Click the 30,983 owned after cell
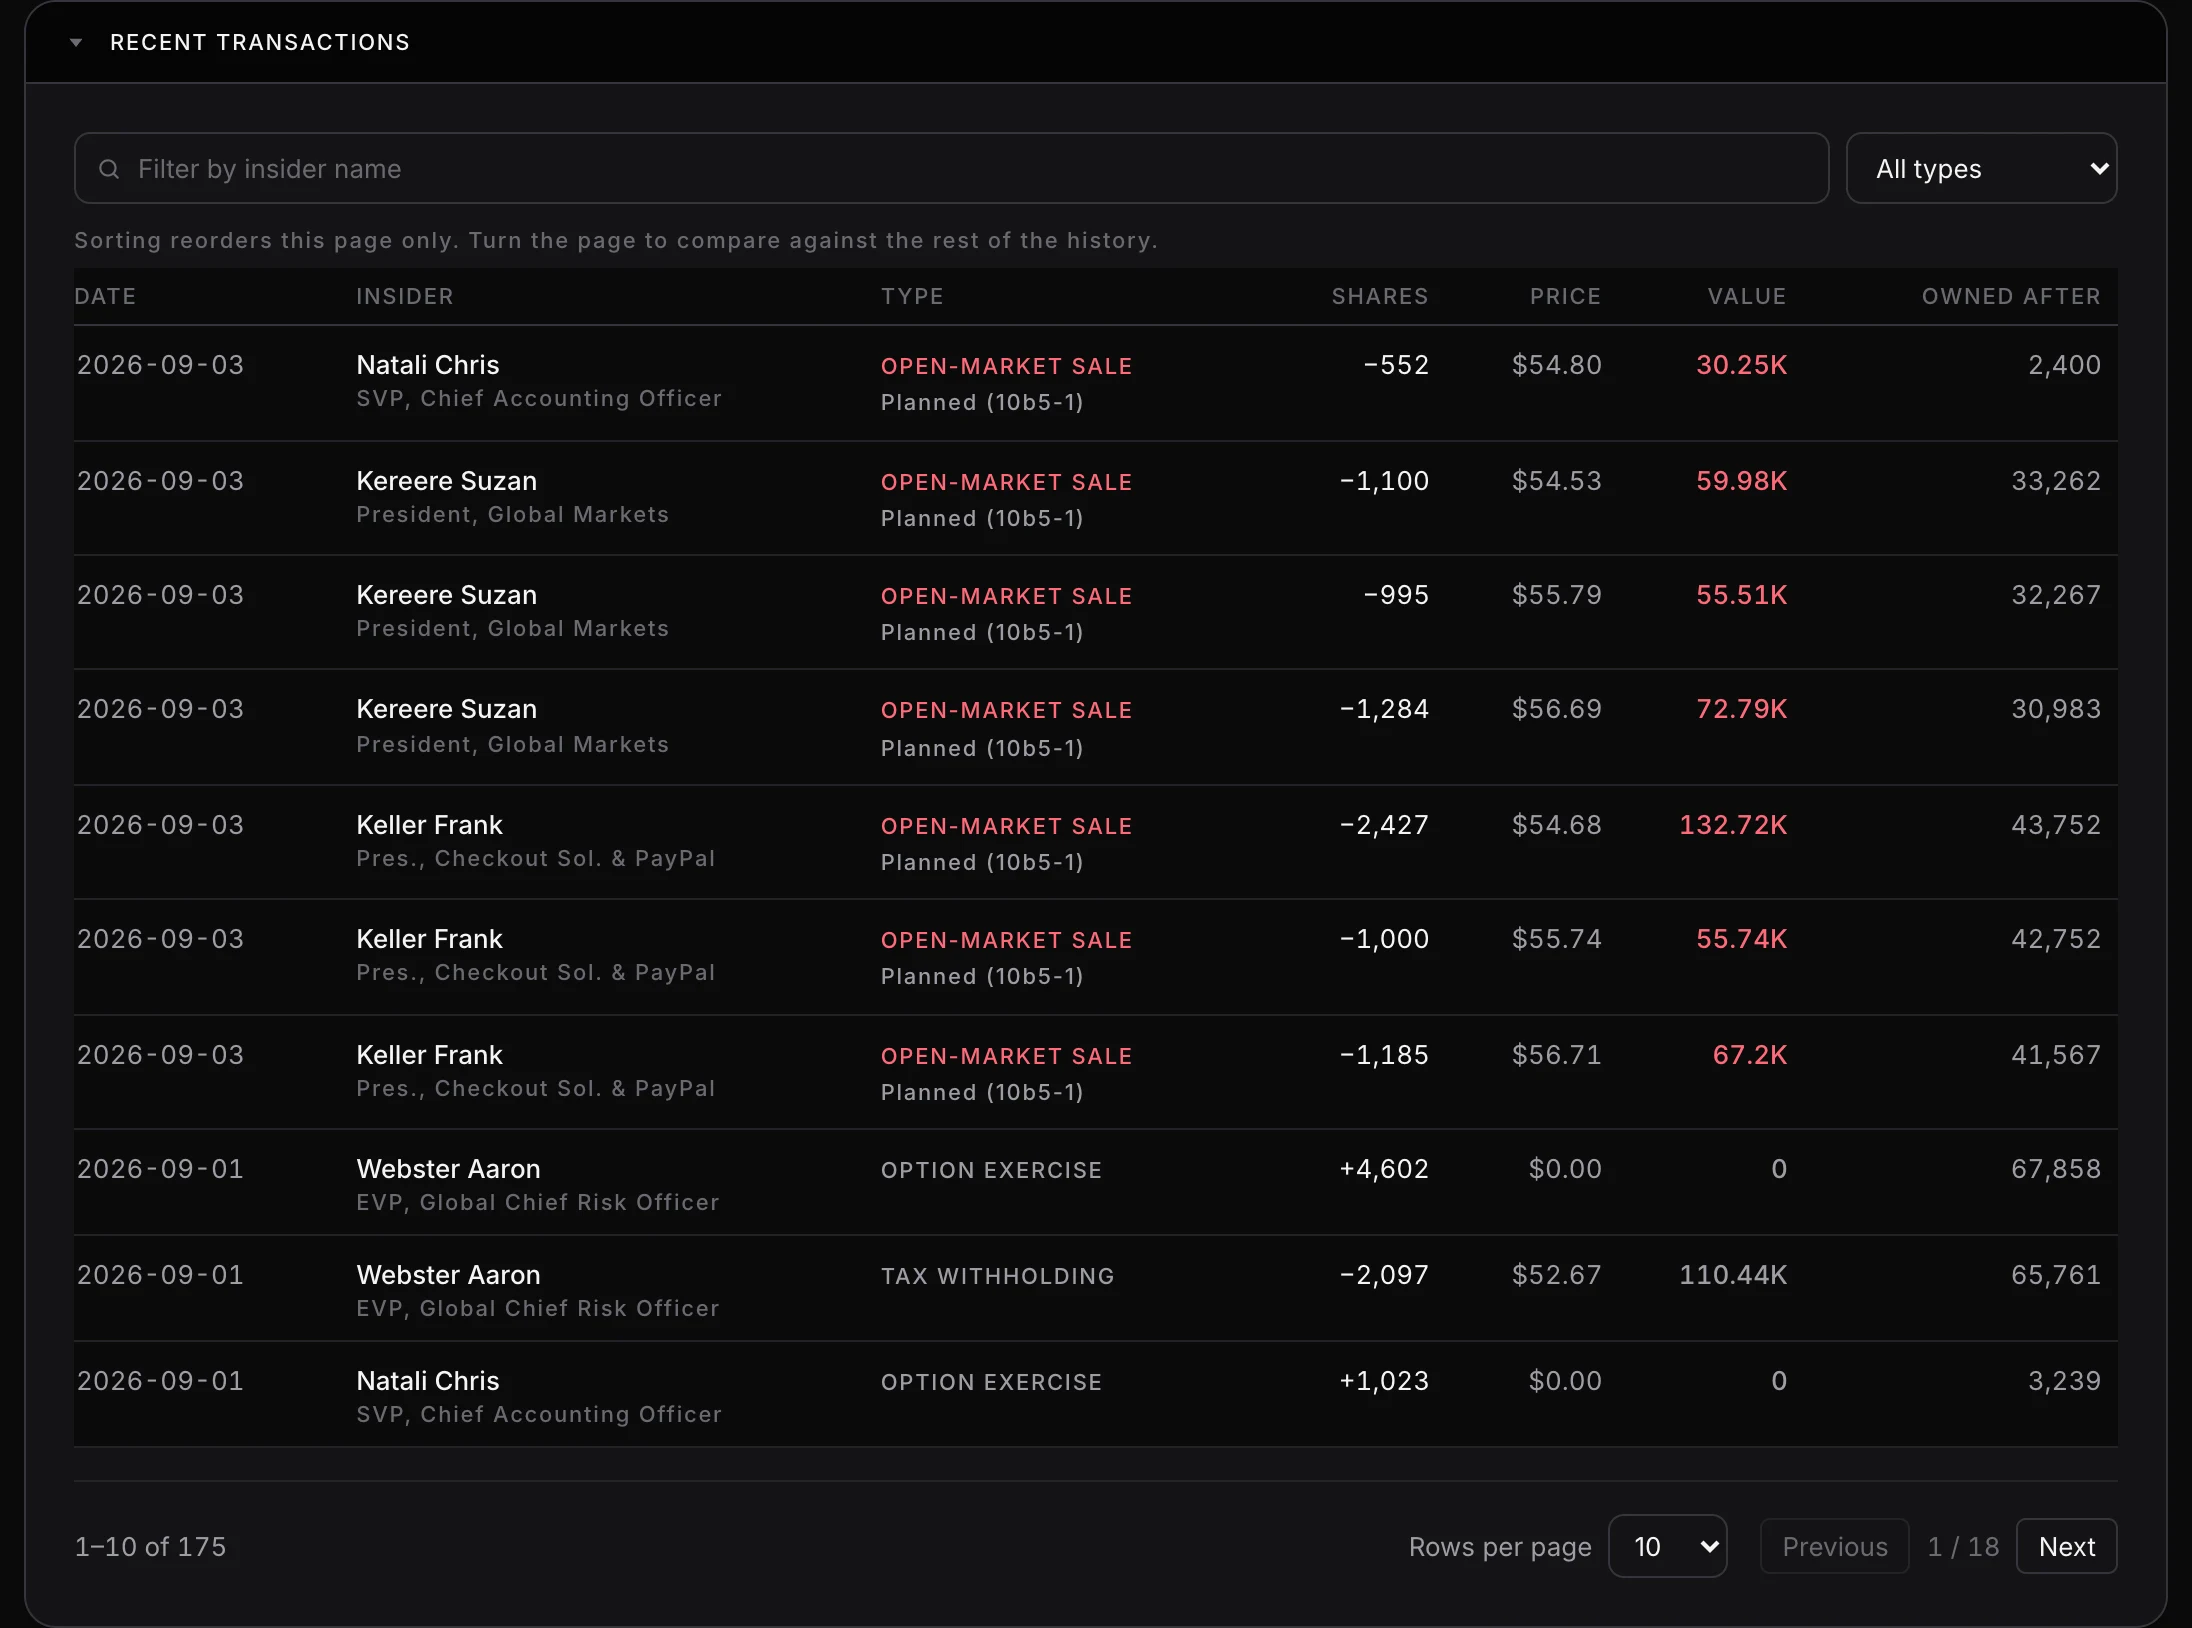Screen dimensions: 2192x1628 coord(2056,709)
